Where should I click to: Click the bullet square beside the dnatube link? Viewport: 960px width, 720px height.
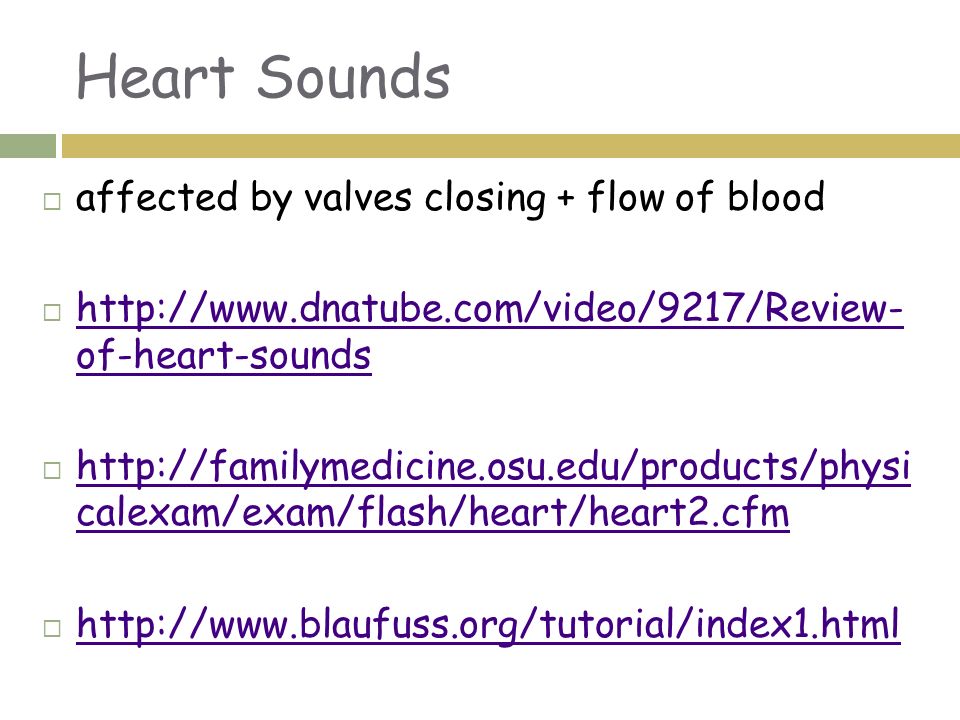coord(52,312)
